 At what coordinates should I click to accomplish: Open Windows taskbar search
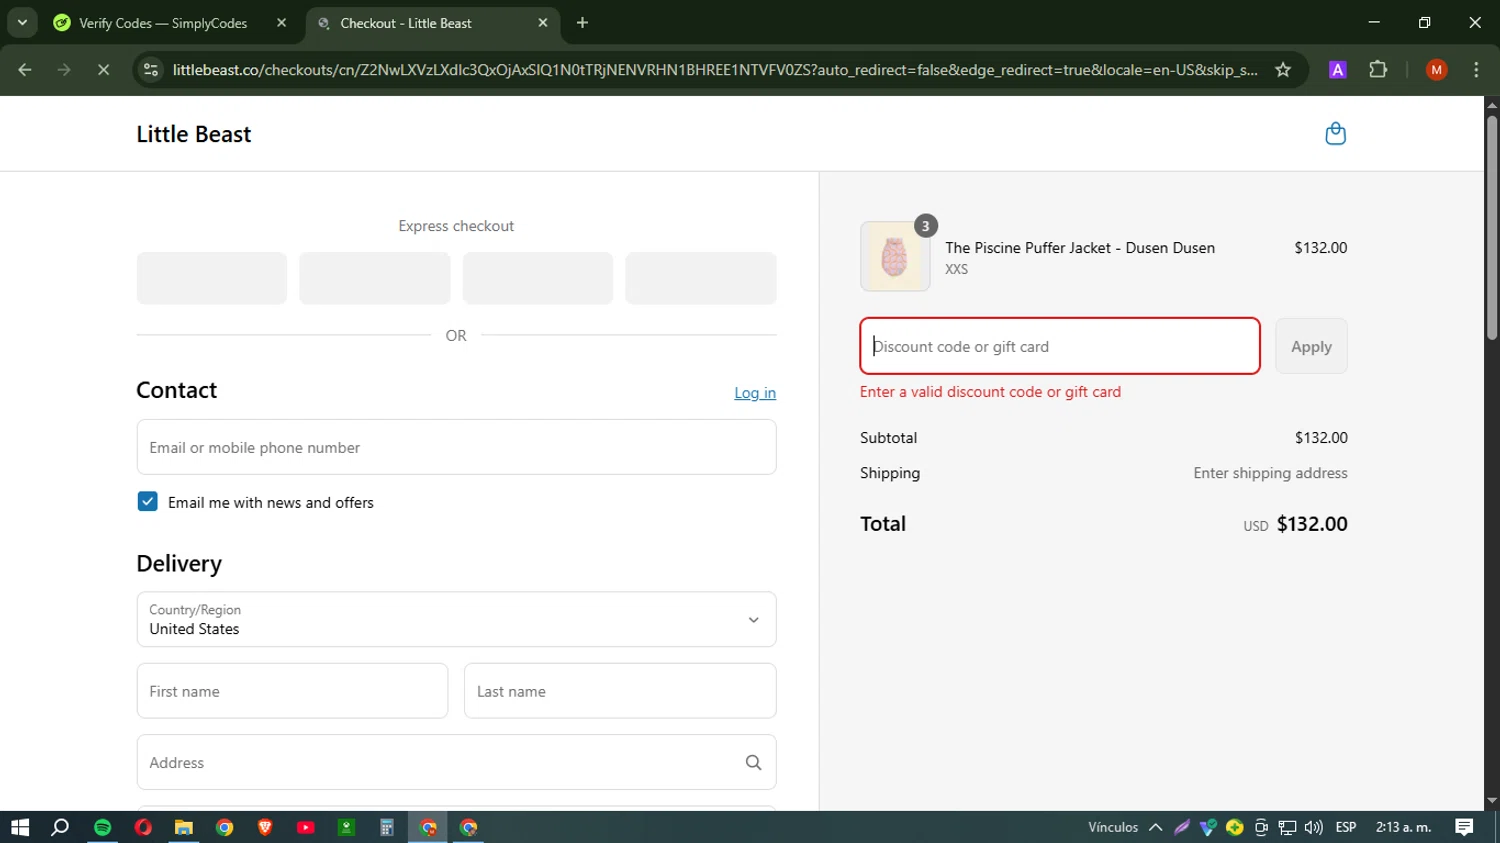pos(60,827)
